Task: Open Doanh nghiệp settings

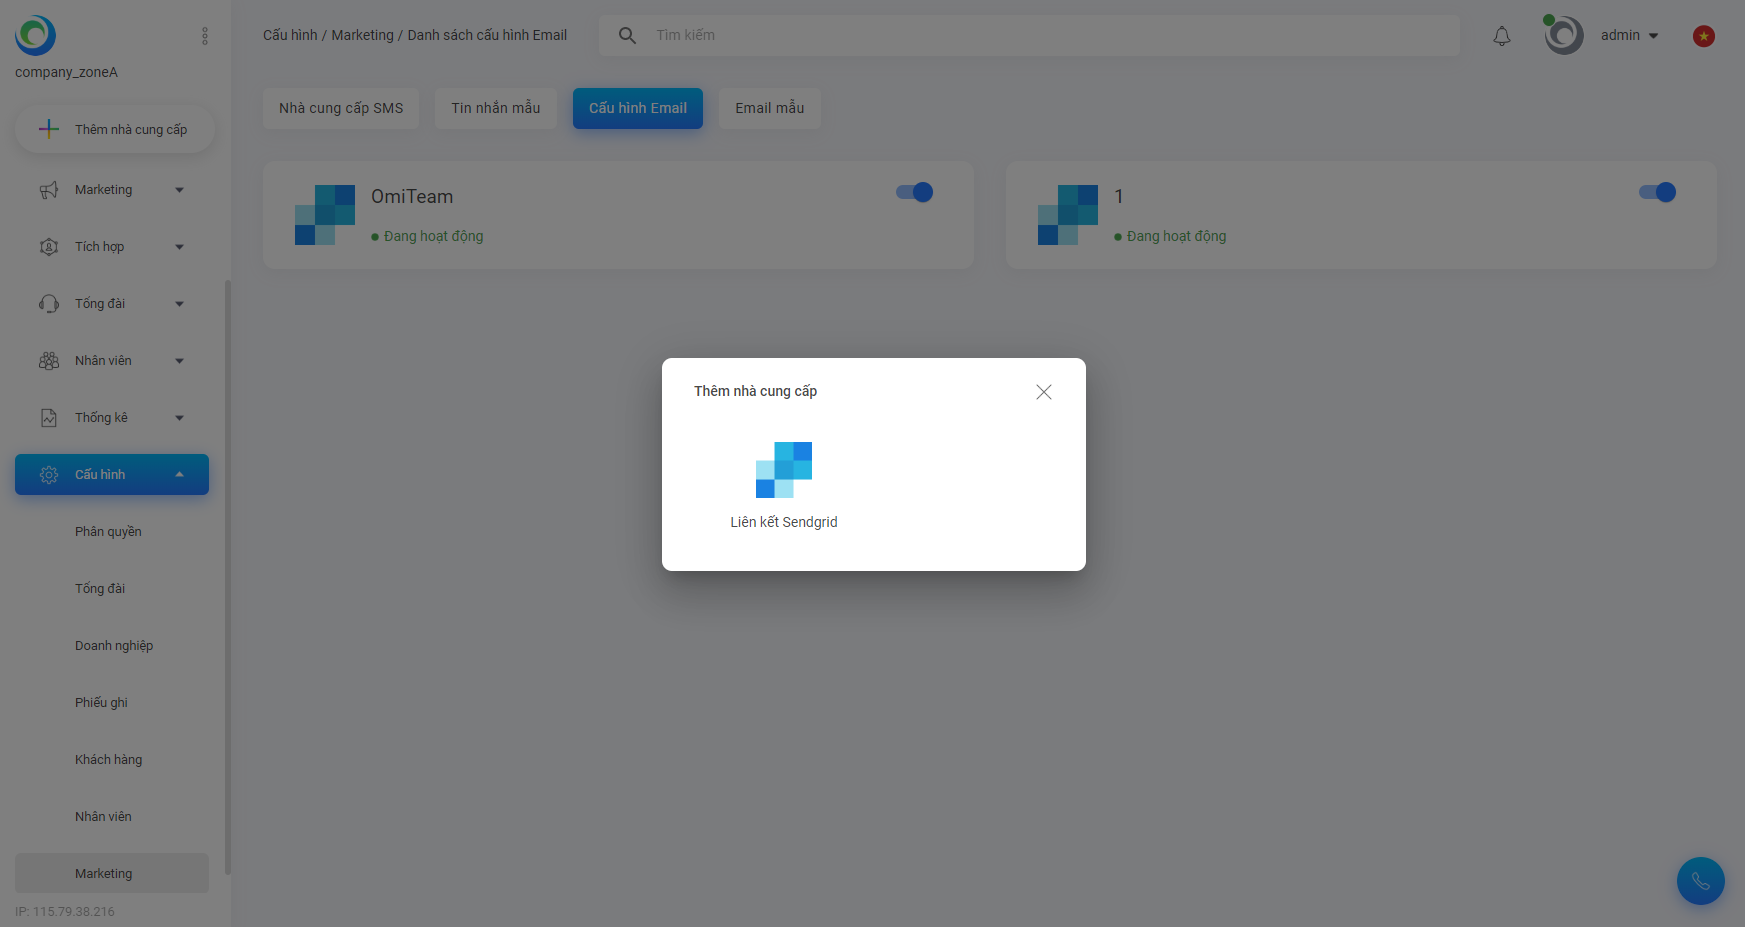Action: coord(112,646)
